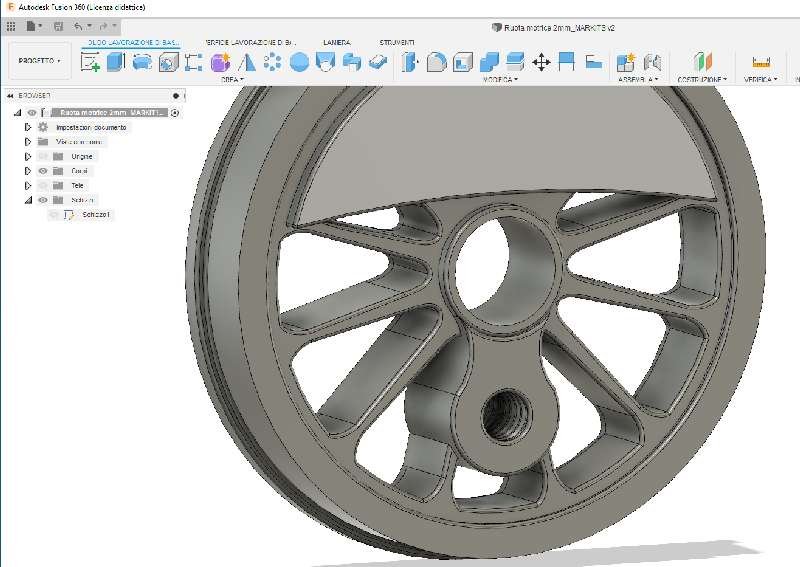The height and width of the screenshot is (567, 800).
Task: Select the Construction plane icon
Action: 703,62
